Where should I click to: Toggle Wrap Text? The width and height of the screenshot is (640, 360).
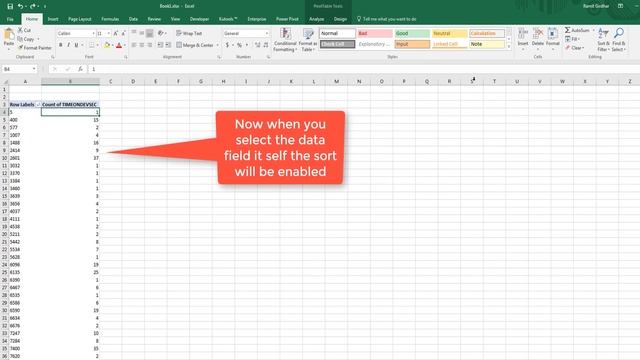(189, 33)
